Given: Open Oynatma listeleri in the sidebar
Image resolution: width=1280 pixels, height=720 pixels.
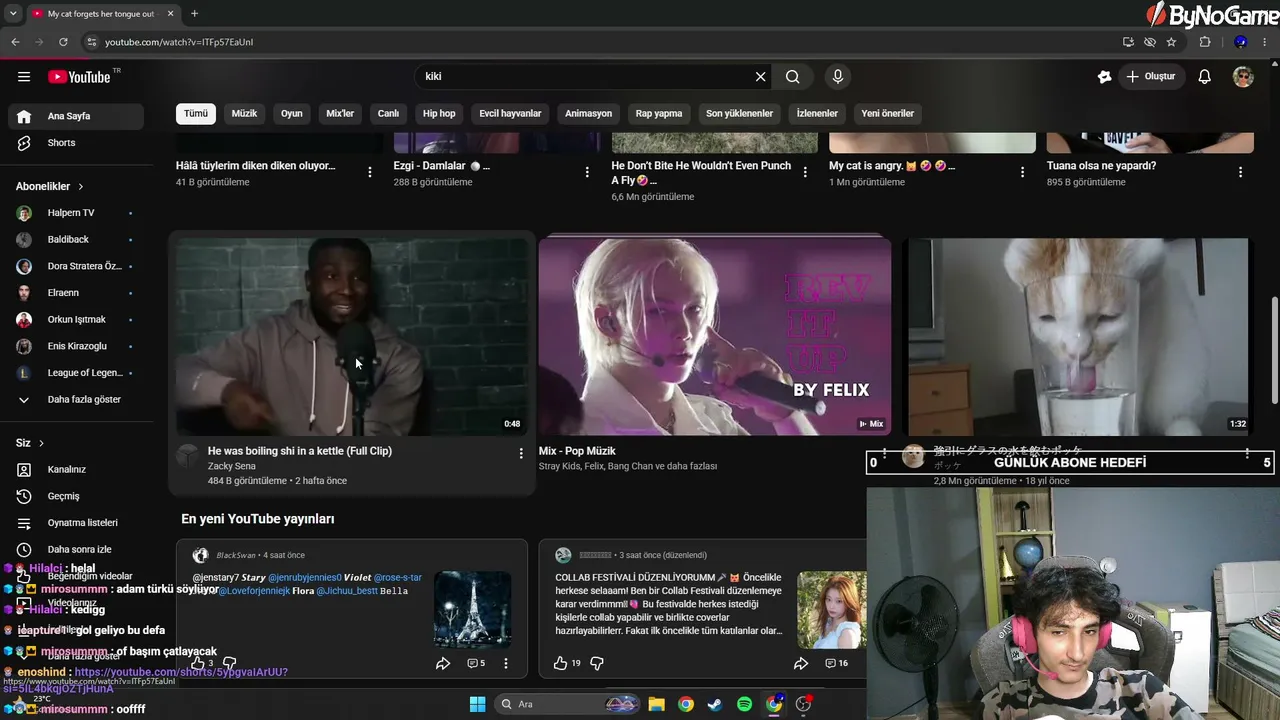Looking at the screenshot, I should coord(76,523).
